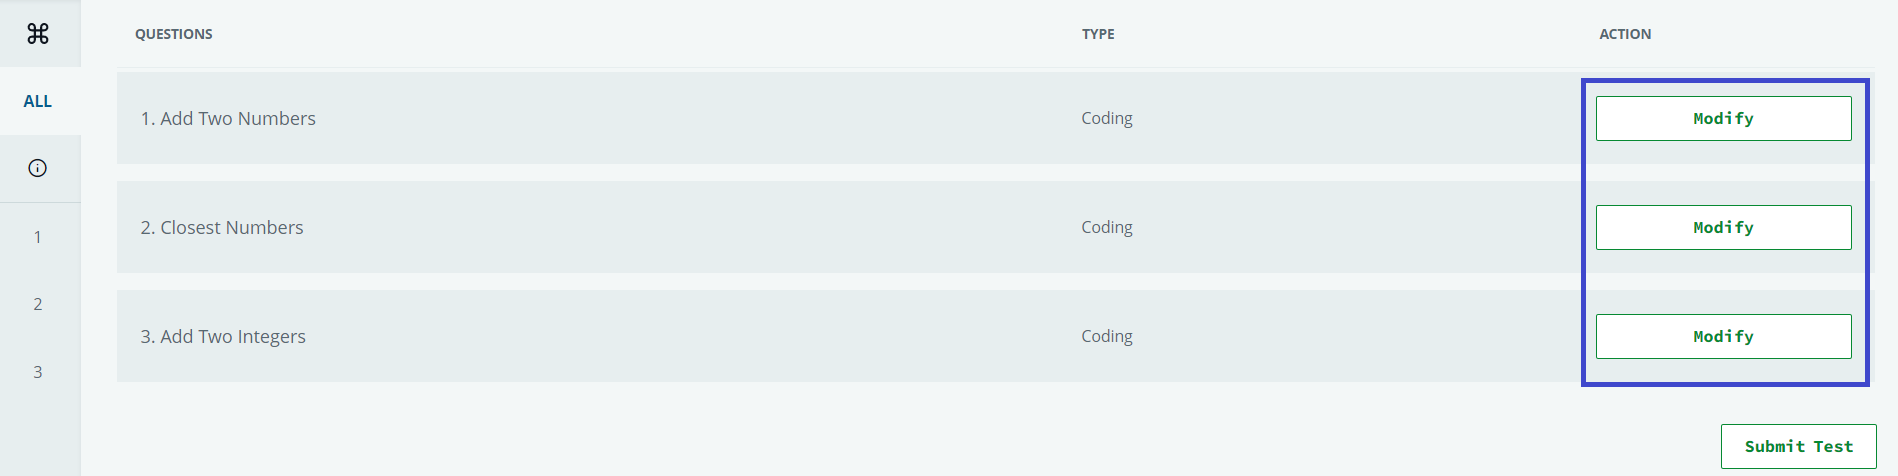Select the ALL tab in sidebar
This screenshot has width=1898, height=476.
point(38,101)
